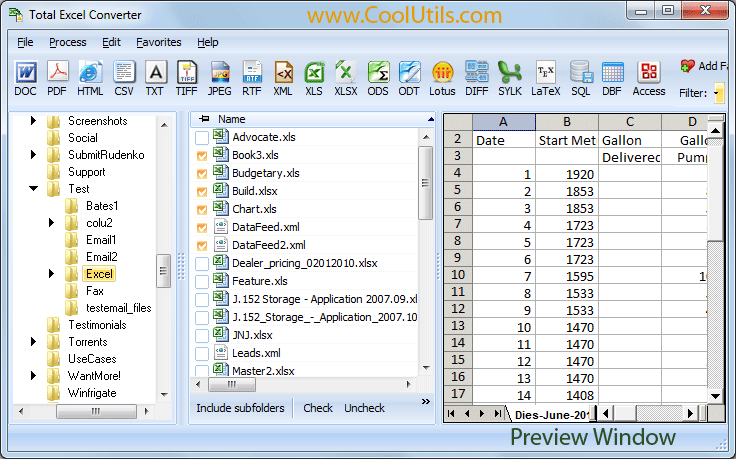Image resolution: width=736 pixels, height=459 pixels.
Task: Click the pin icon beside Name header
Action: pyautogui.click(x=204, y=119)
